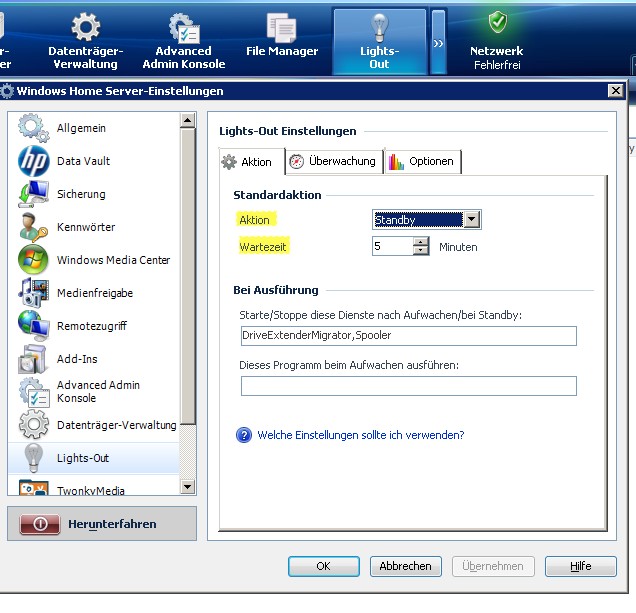
Task: Select Lights-Out lightbulb in top toolbar
Action: coord(379,28)
